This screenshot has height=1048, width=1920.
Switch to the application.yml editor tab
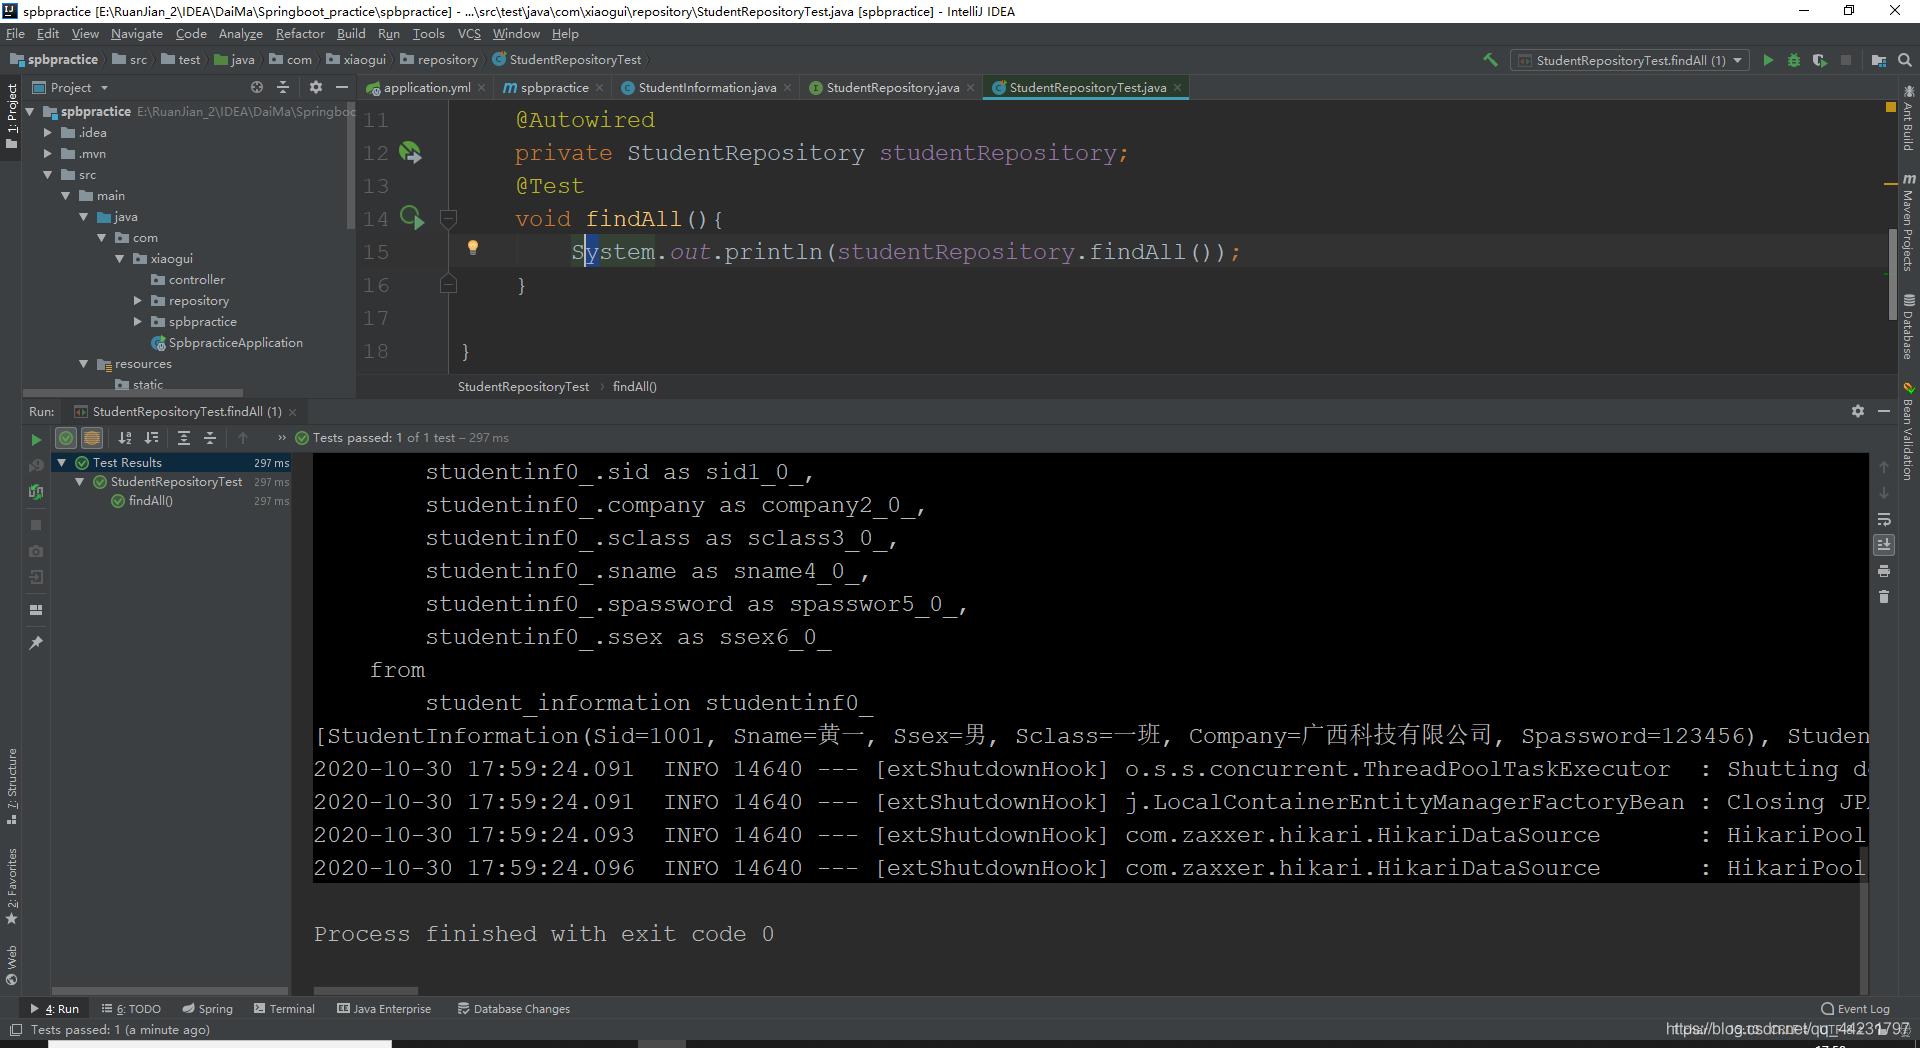[426, 88]
